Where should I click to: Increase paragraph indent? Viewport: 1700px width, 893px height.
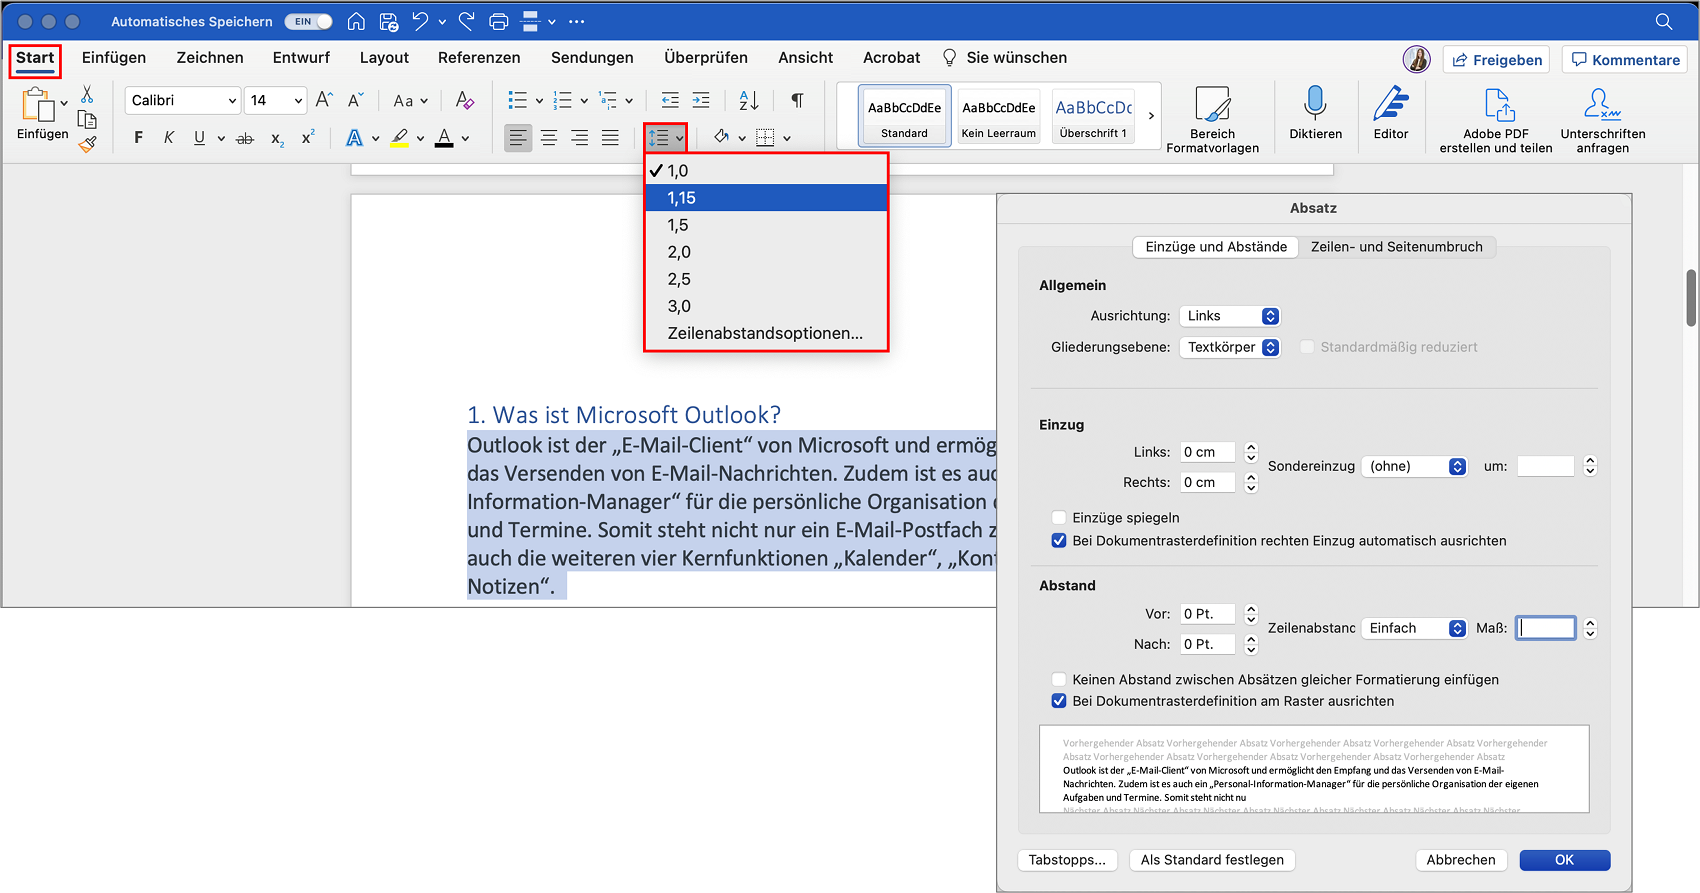(x=701, y=100)
